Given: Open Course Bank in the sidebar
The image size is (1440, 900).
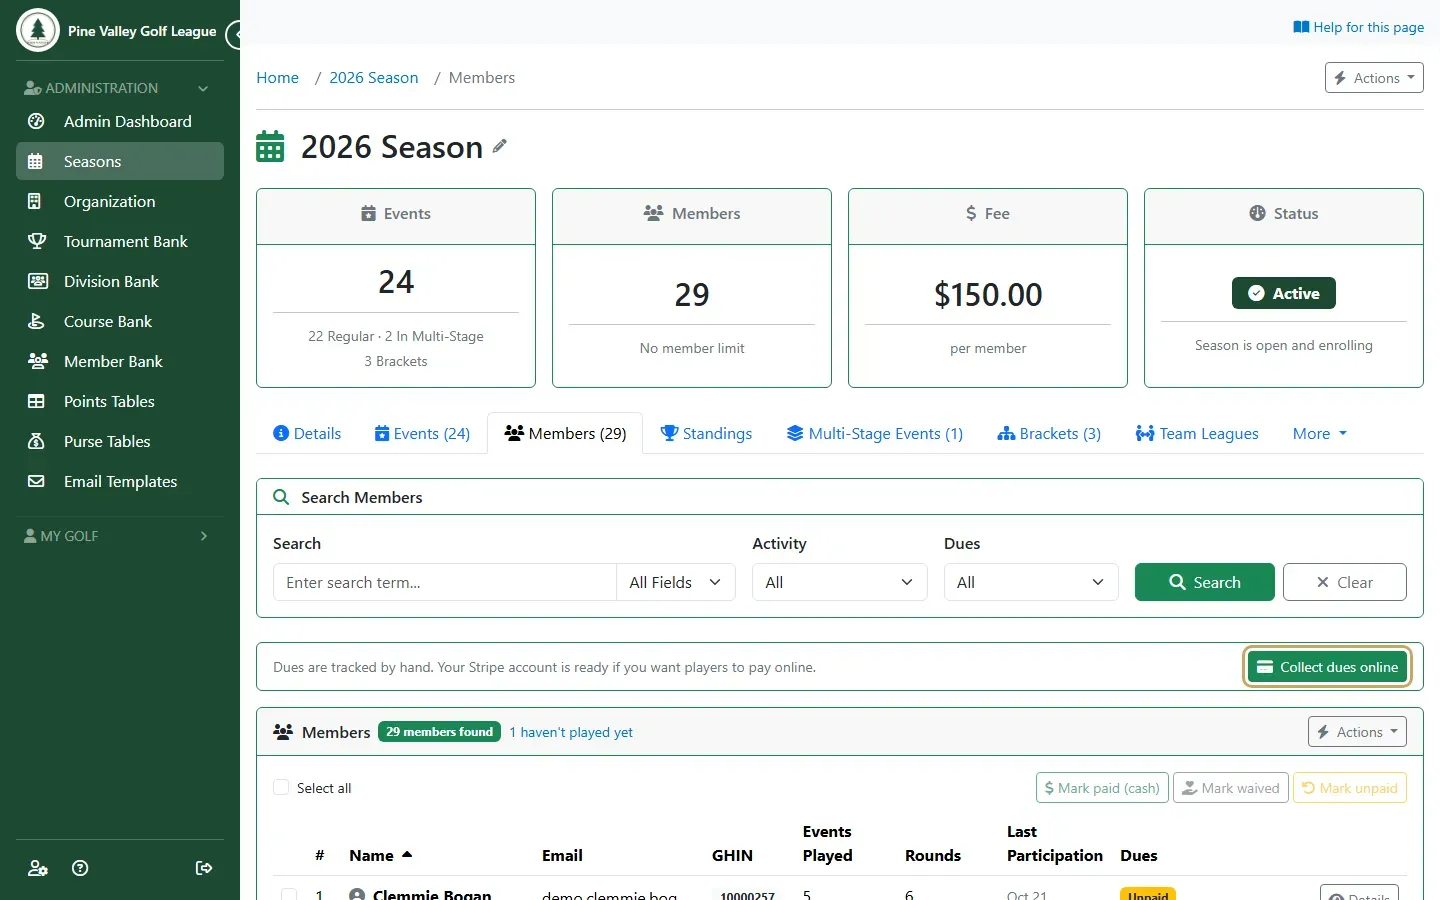Looking at the screenshot, I should point(120,321).
